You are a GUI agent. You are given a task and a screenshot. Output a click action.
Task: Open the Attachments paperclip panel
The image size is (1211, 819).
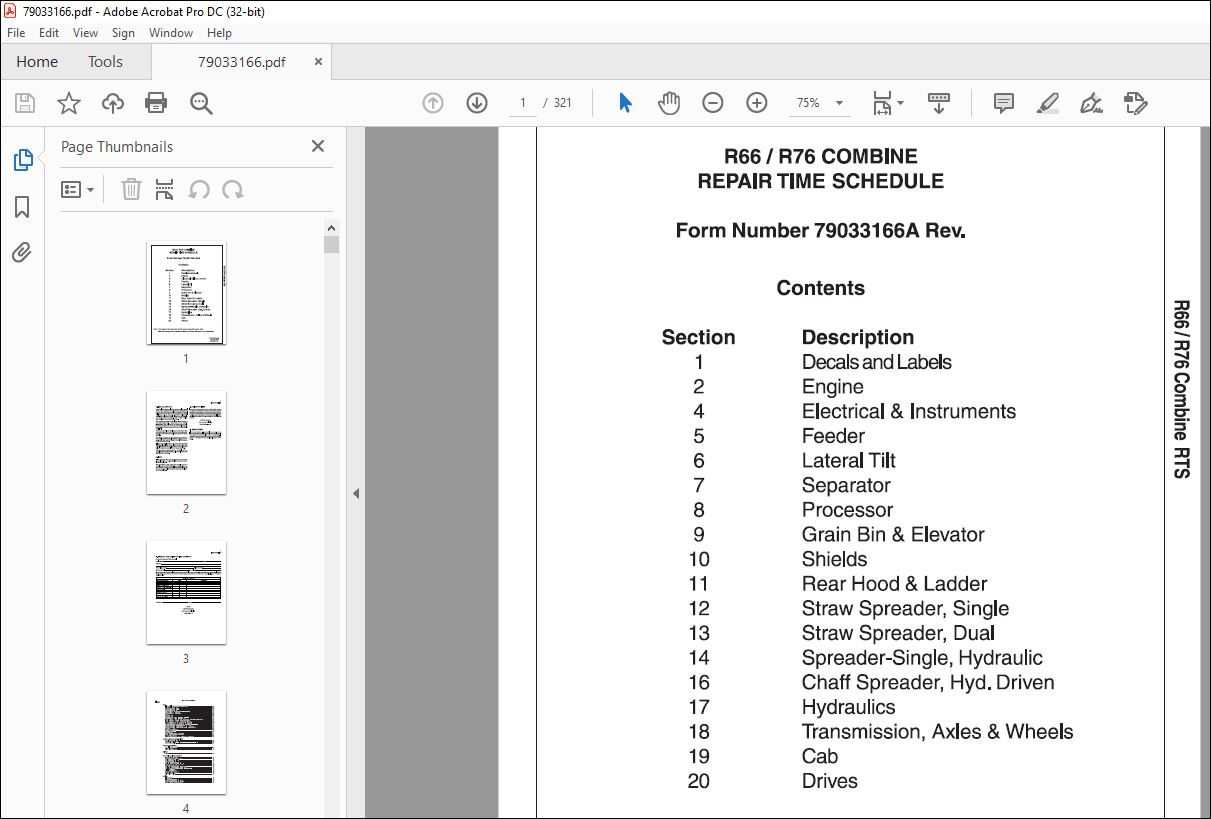click(22, 252)
